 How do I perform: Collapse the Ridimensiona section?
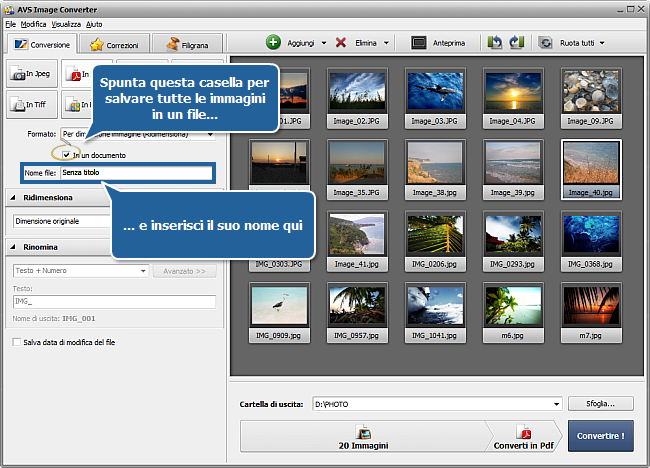tap(14, 198)
